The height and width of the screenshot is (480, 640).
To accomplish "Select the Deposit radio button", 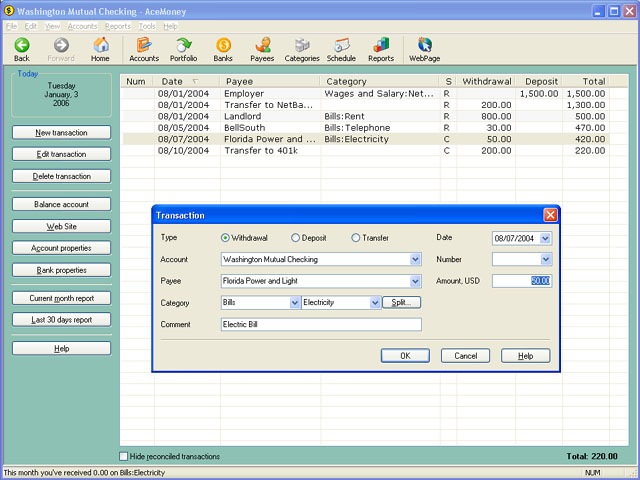I will point(295,238).
